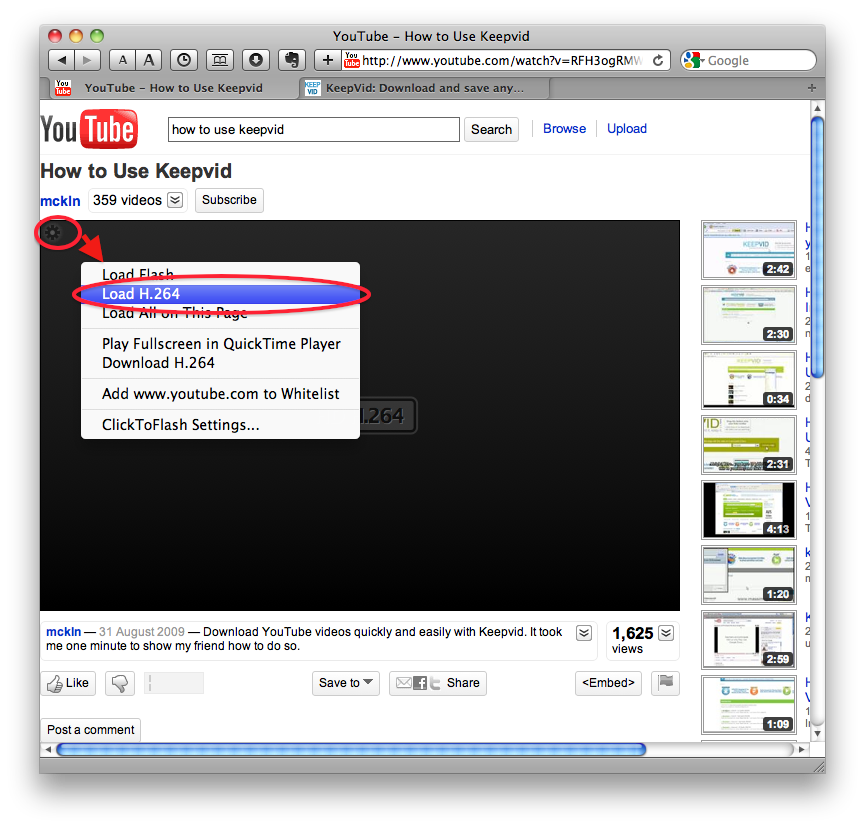The width and height of the screenshot is (865, 828).
Task: Open related video thumbnail 0:34
Action: click(x=749, y=380)
